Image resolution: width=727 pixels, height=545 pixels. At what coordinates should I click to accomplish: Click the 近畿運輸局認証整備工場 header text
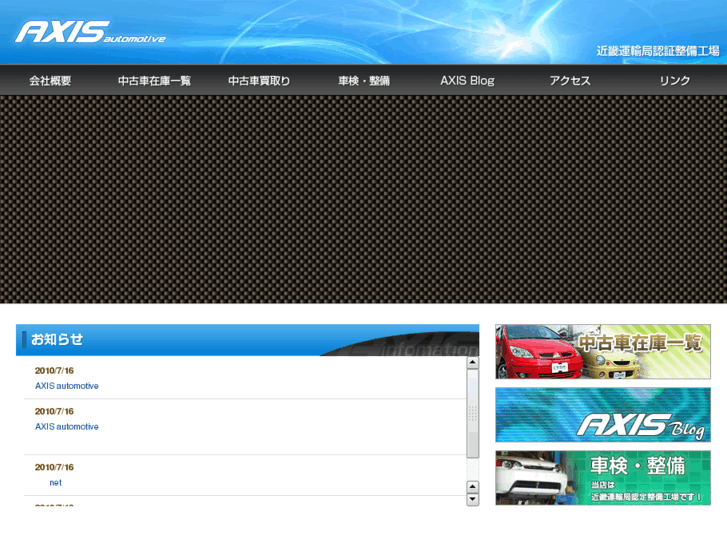pos(658,51)
